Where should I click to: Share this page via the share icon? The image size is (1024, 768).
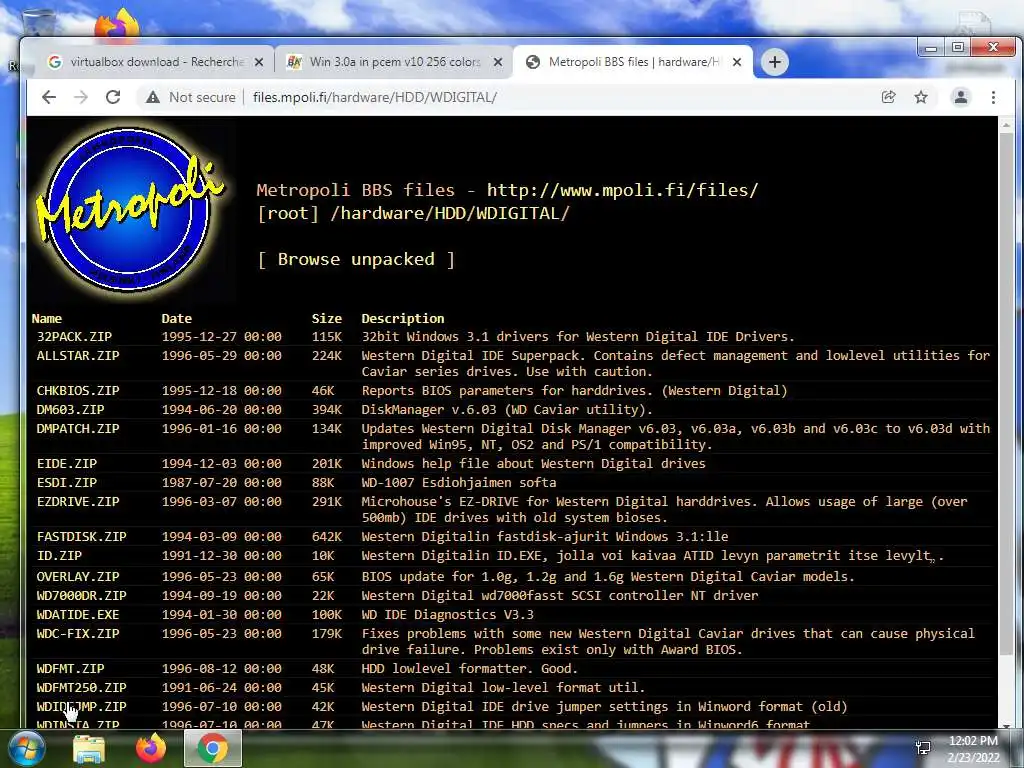coord(888,97)
